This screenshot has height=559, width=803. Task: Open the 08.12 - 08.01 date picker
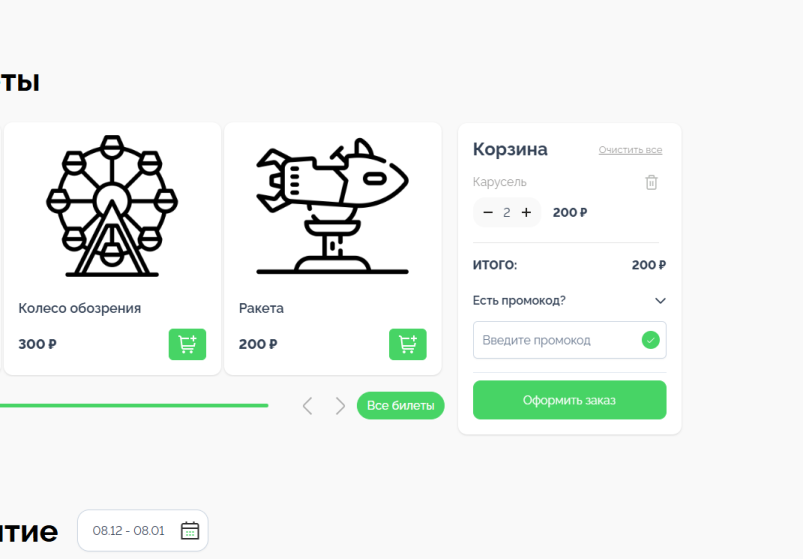click(143, 530)
